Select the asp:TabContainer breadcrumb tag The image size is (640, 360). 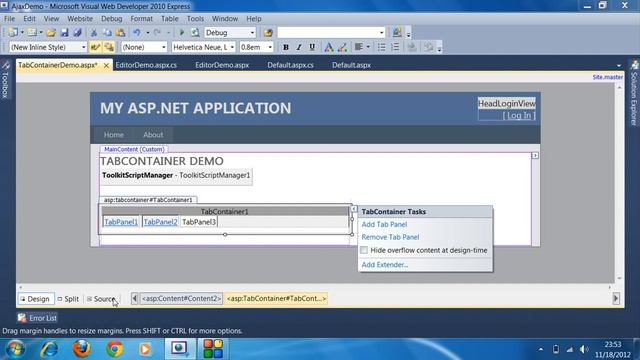pos(276,299)
